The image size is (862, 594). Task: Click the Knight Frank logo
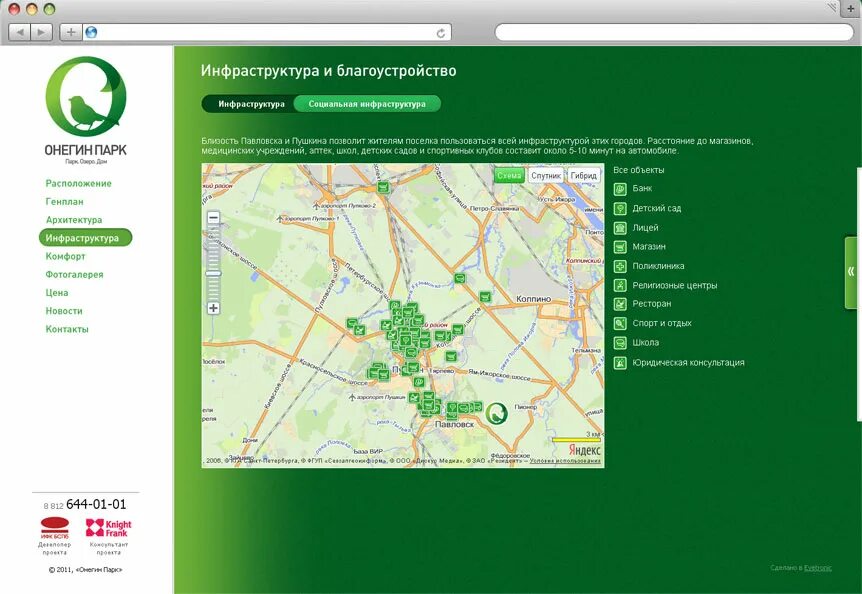point(108,528)
